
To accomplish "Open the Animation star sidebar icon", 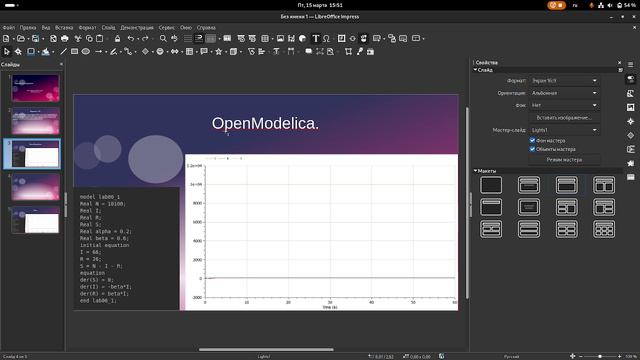I will pos(631,163).
